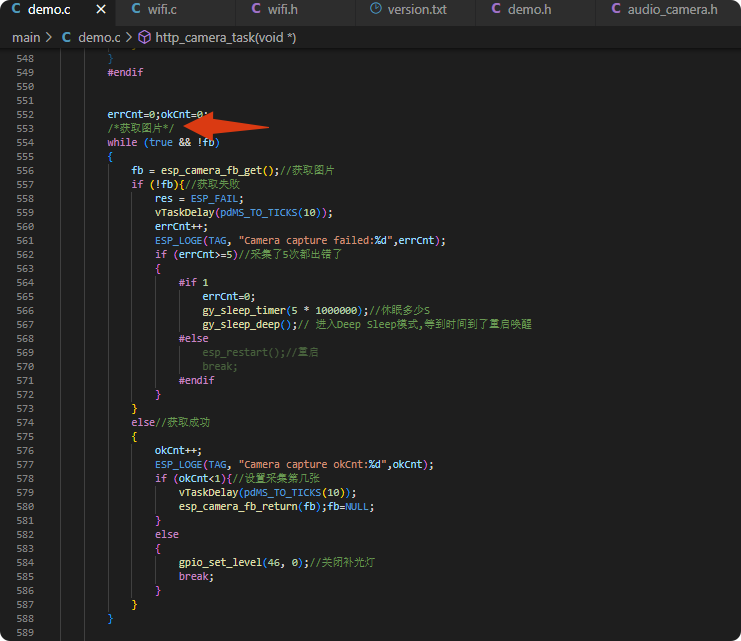Open the wifi.h editor tab
Viewport: 741px width, 641px height.
(x=282, y=9)
